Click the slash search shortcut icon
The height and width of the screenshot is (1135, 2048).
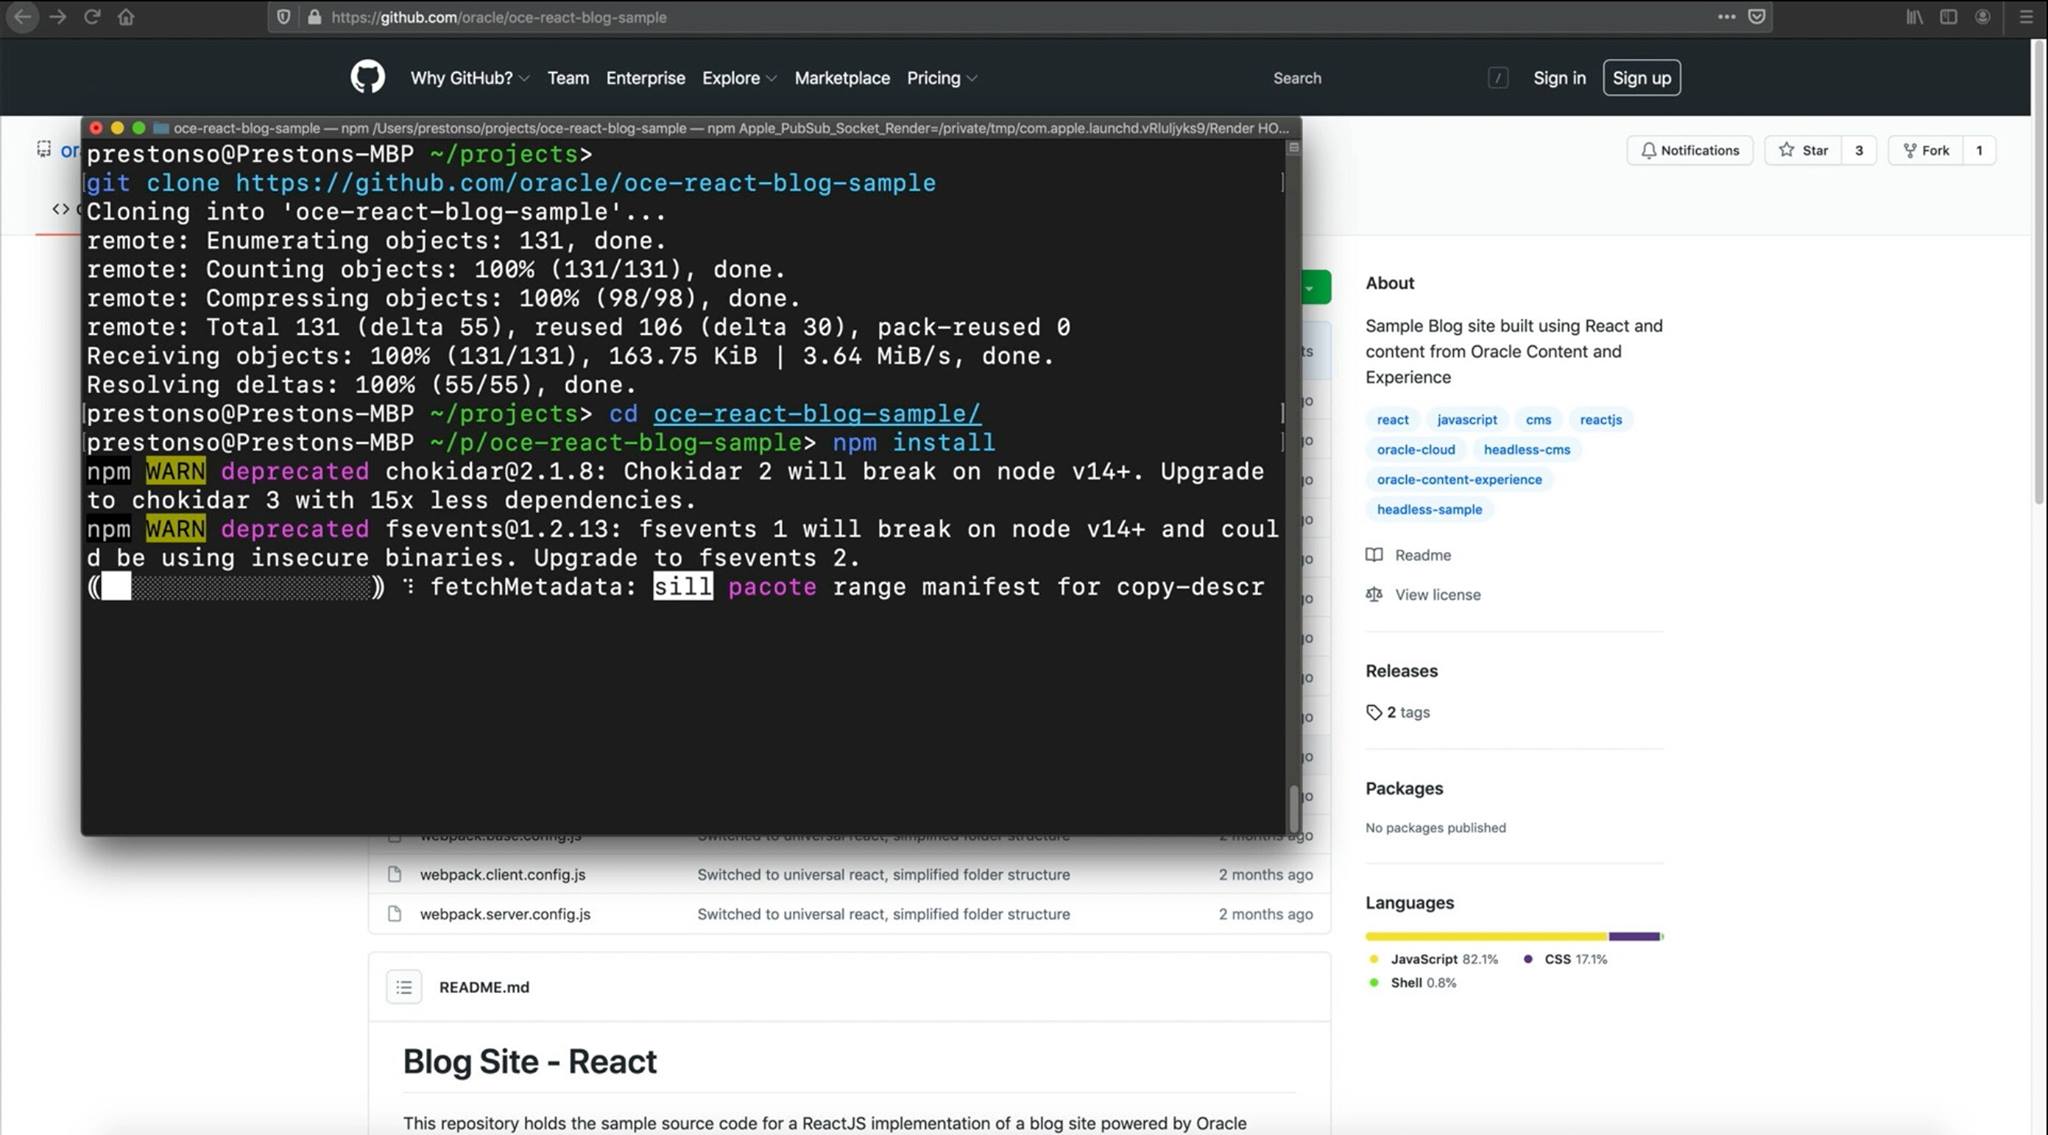1498,78
